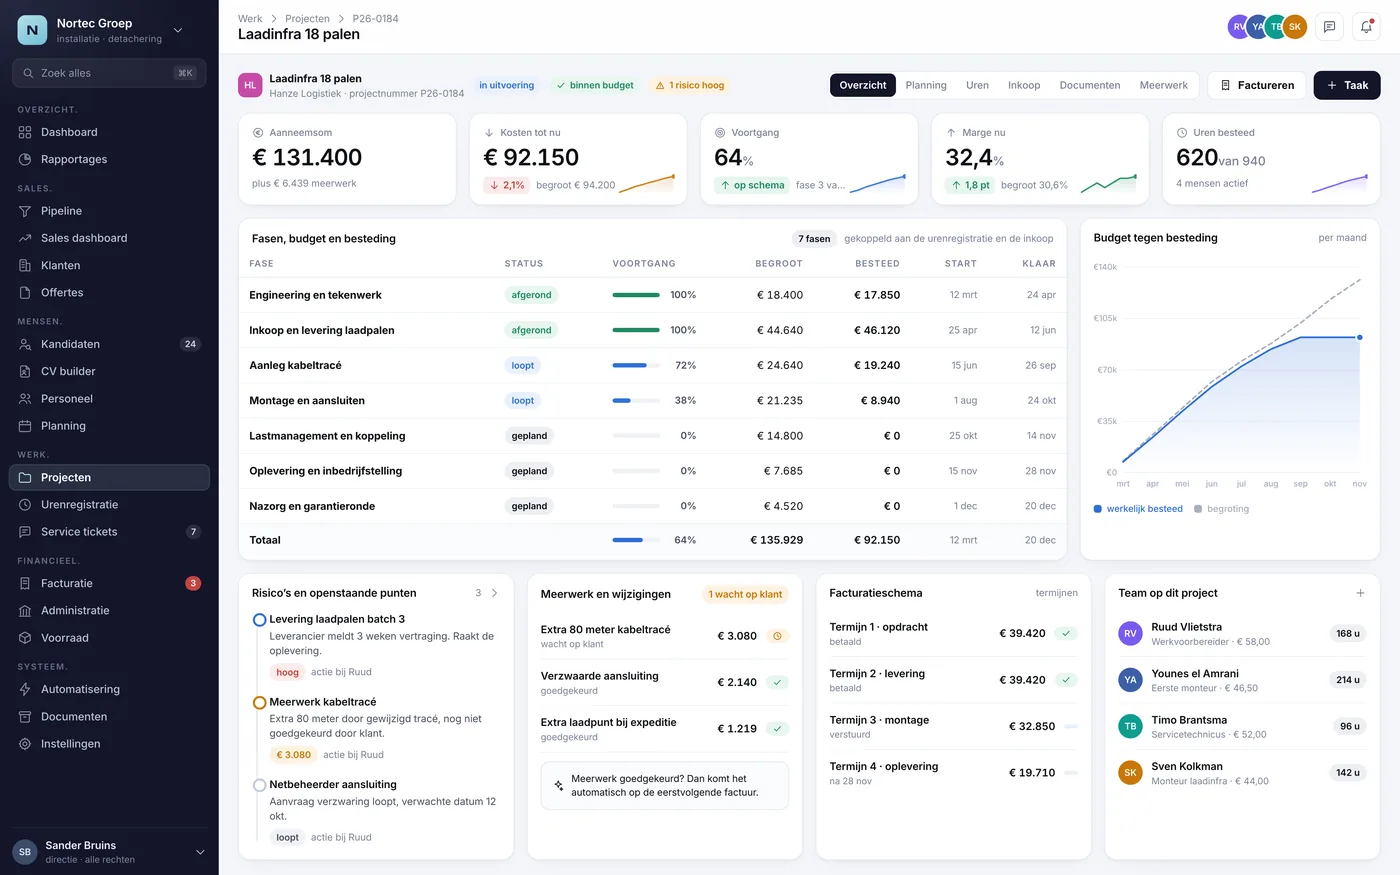Click the Service tickets icon
This screenshot has height=875, width=1400.
(x=25, y=532)
